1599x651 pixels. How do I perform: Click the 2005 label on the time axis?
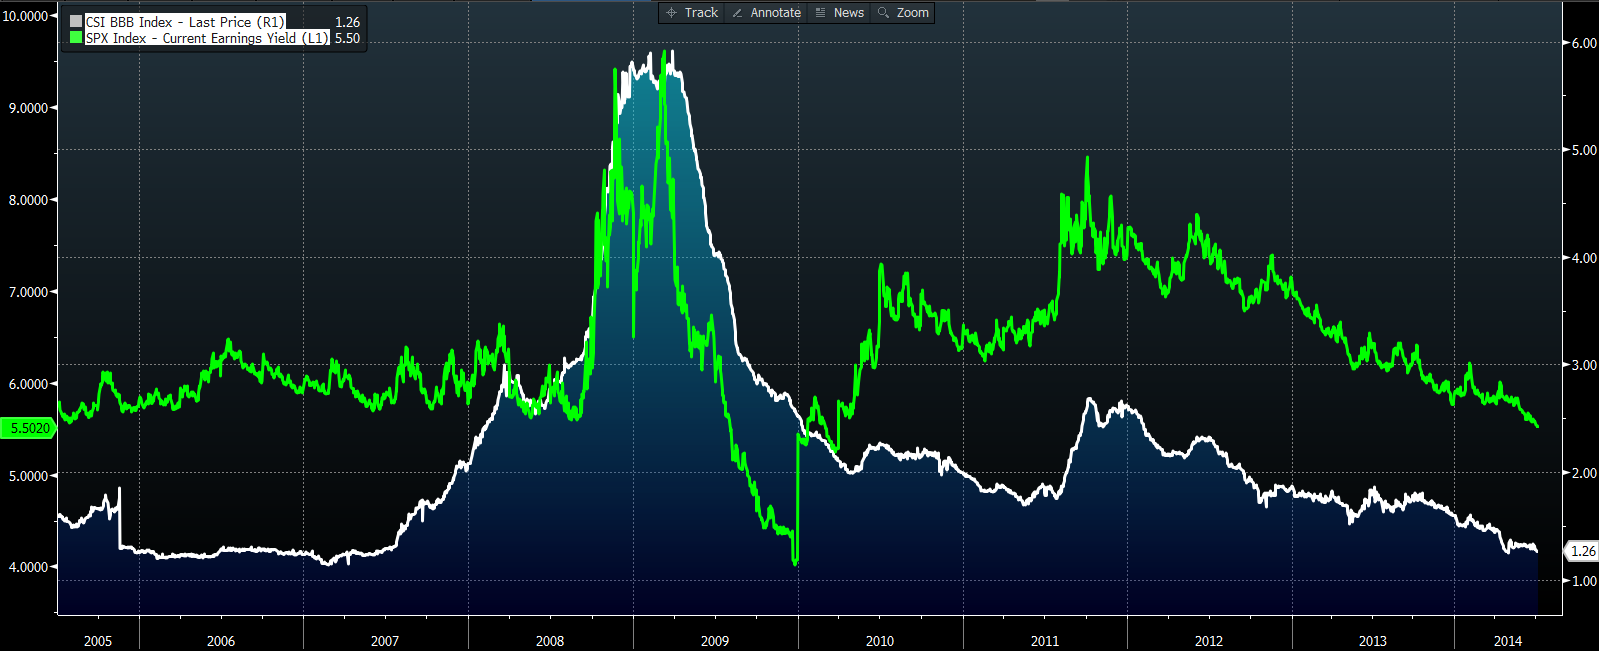tap(98, 641)
